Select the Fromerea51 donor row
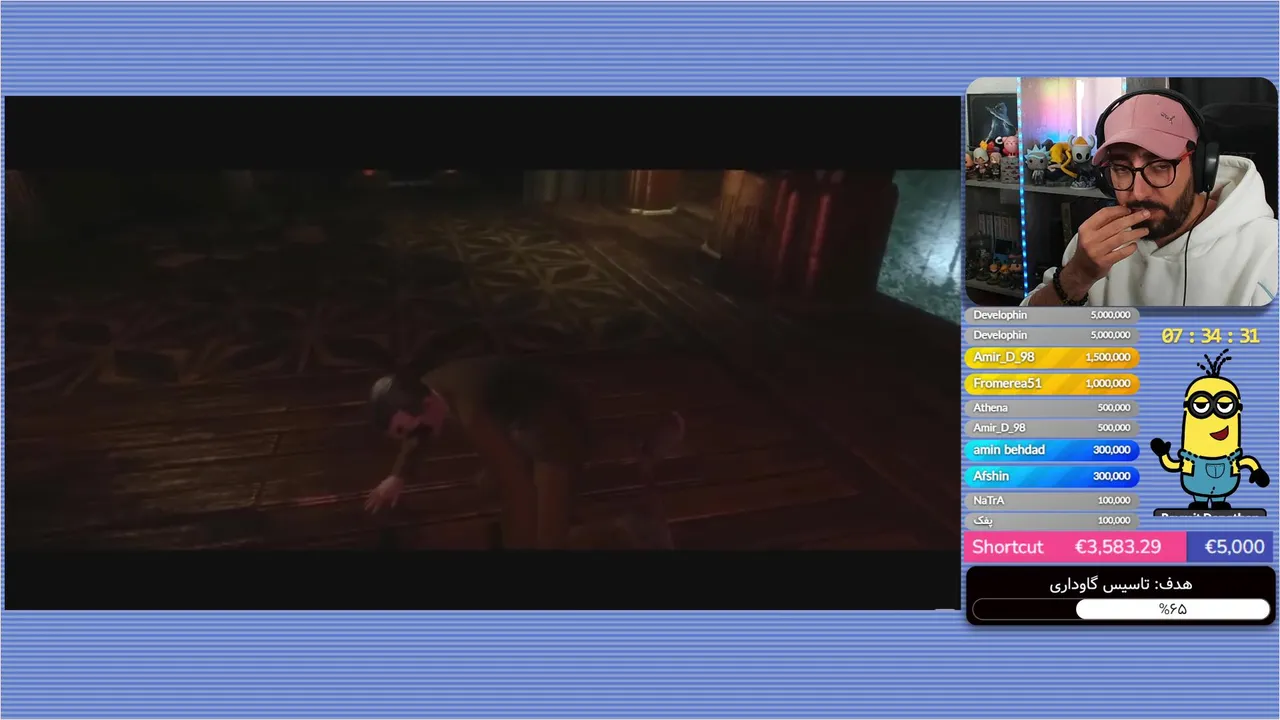 click(1052, 383)
